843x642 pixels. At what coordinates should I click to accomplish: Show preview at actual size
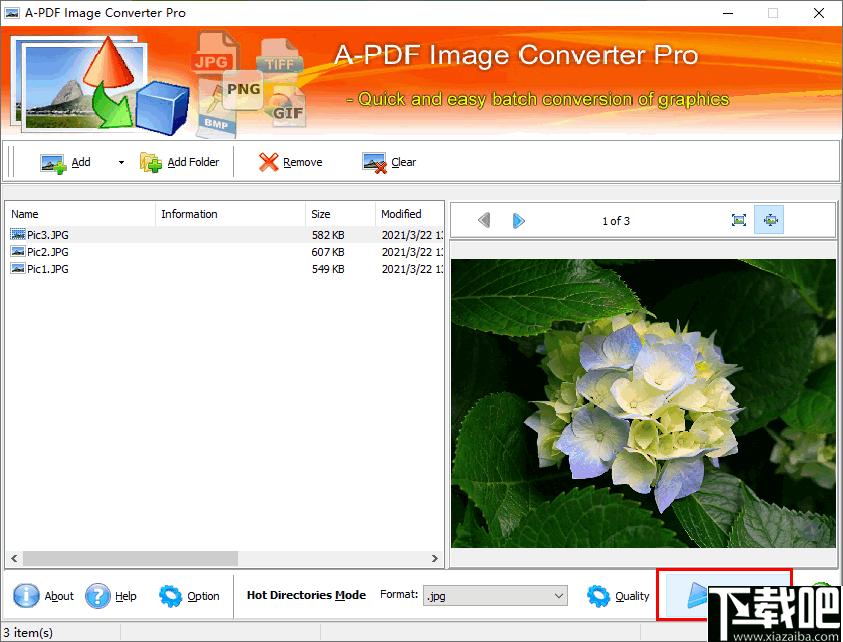pyautogui.click(x=739, y=220)
